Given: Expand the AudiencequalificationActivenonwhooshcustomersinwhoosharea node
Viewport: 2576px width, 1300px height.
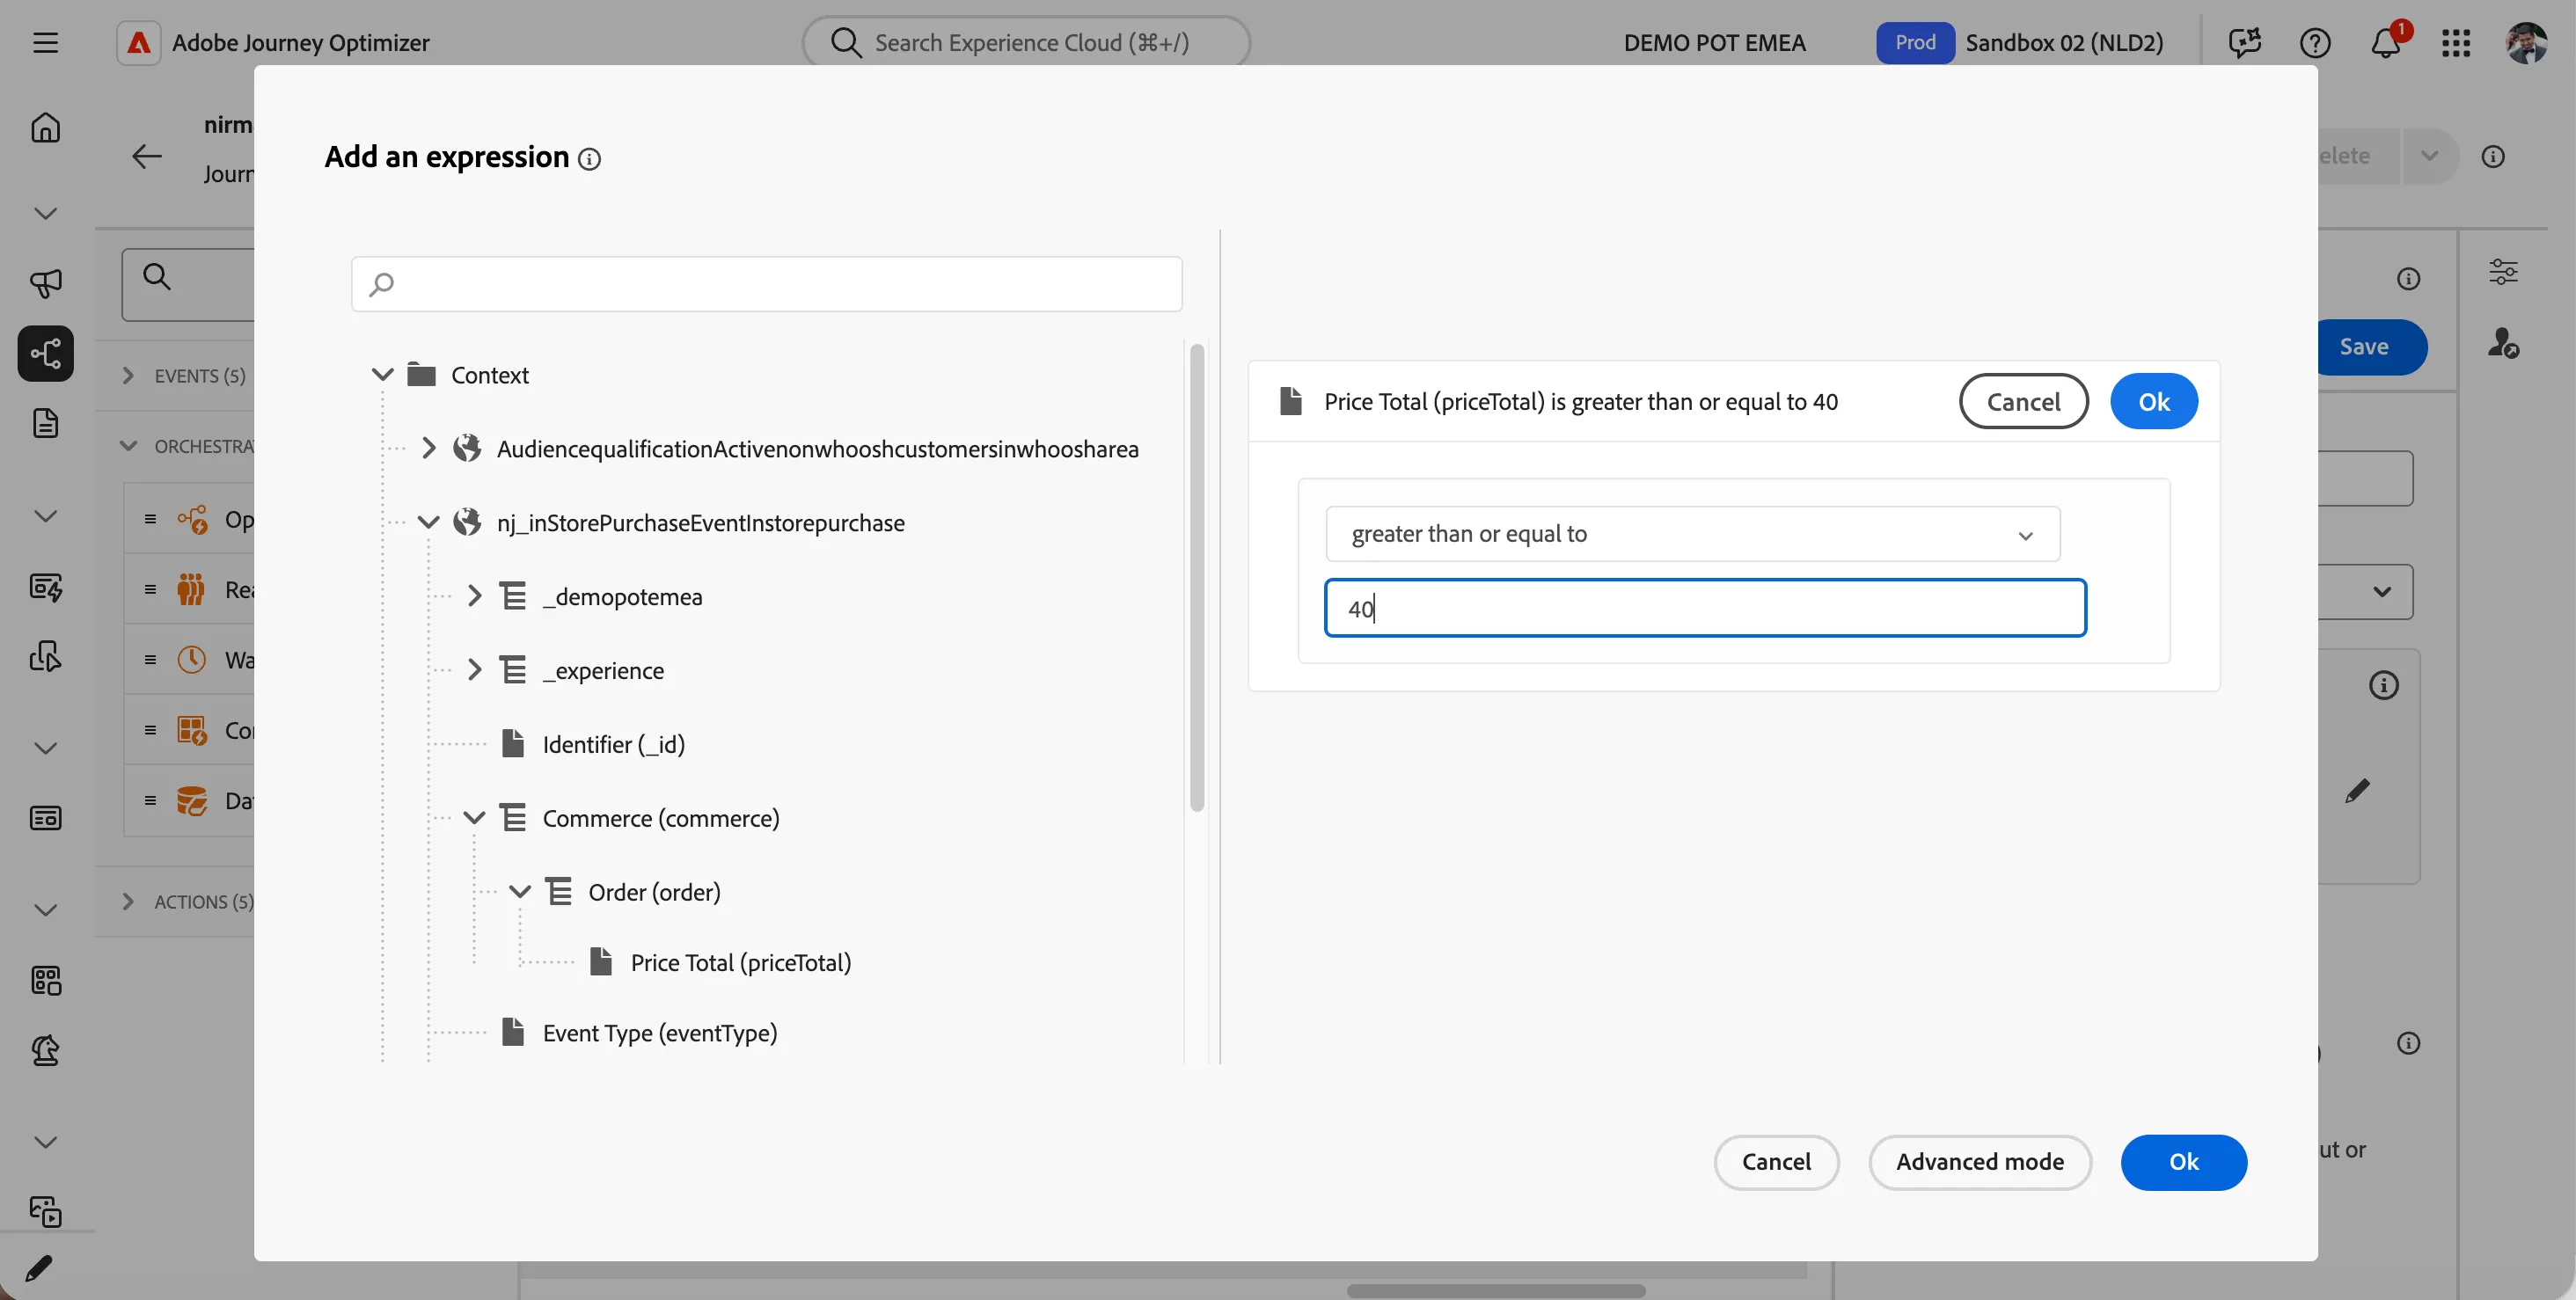Looking at the screenshot, I should click(428, 448).
